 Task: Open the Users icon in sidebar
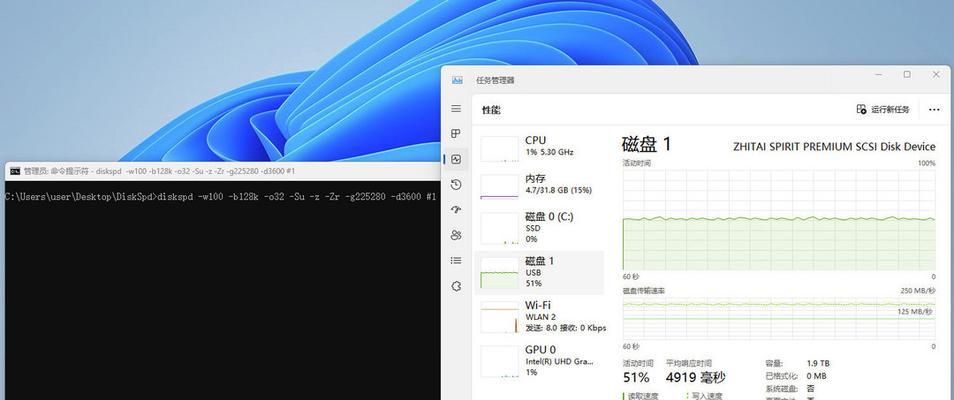click(x=456, y=235)
